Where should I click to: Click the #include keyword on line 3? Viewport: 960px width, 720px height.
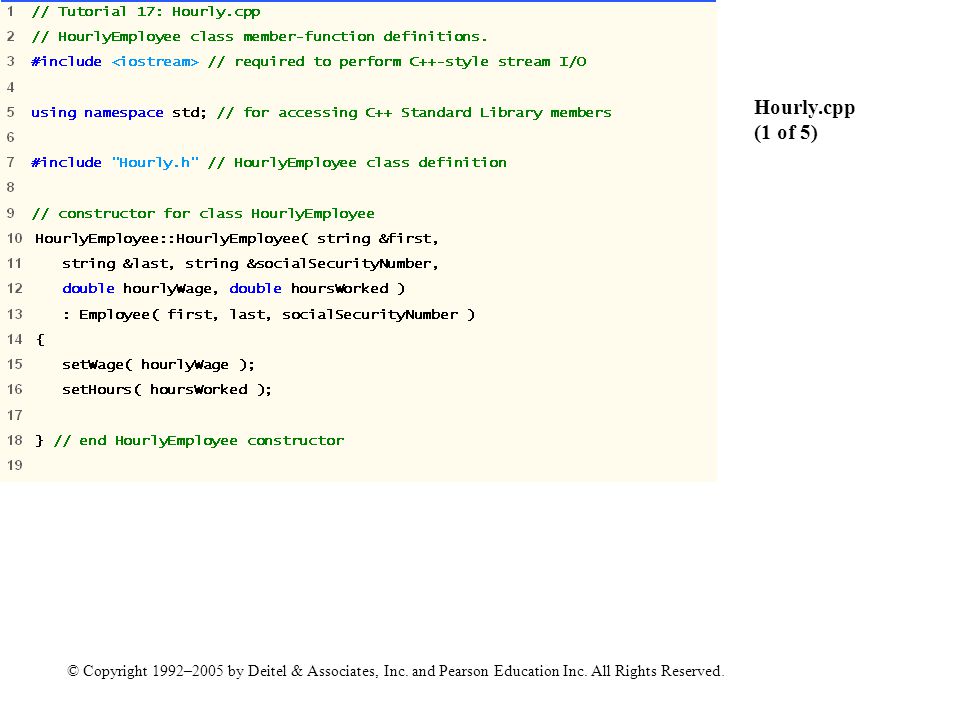66,62
